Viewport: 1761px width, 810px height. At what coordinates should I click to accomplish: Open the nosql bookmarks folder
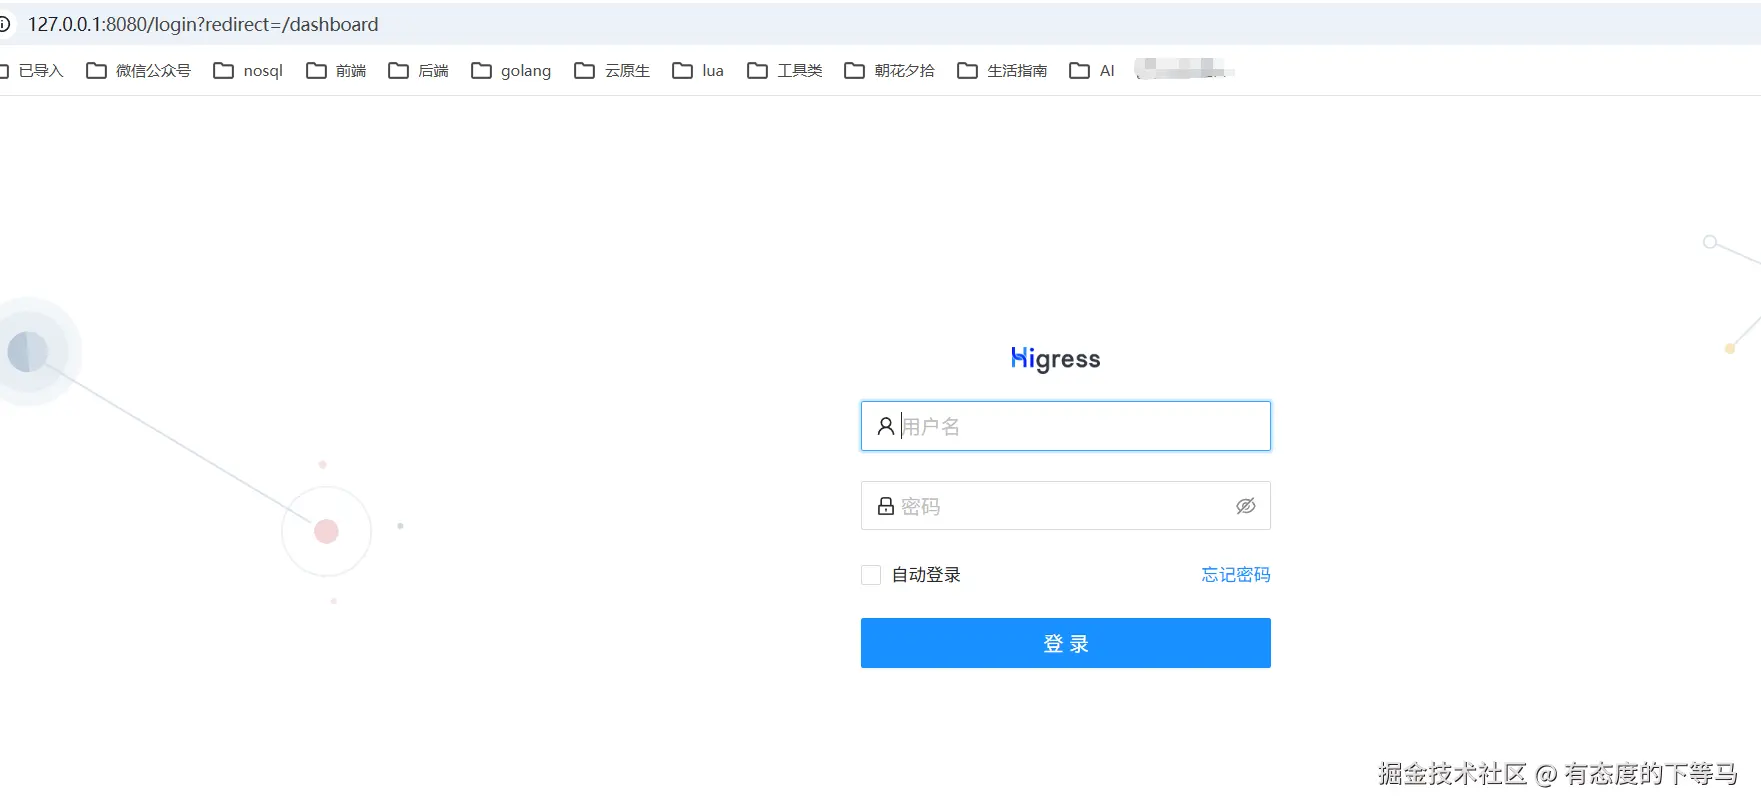point(248,71)
